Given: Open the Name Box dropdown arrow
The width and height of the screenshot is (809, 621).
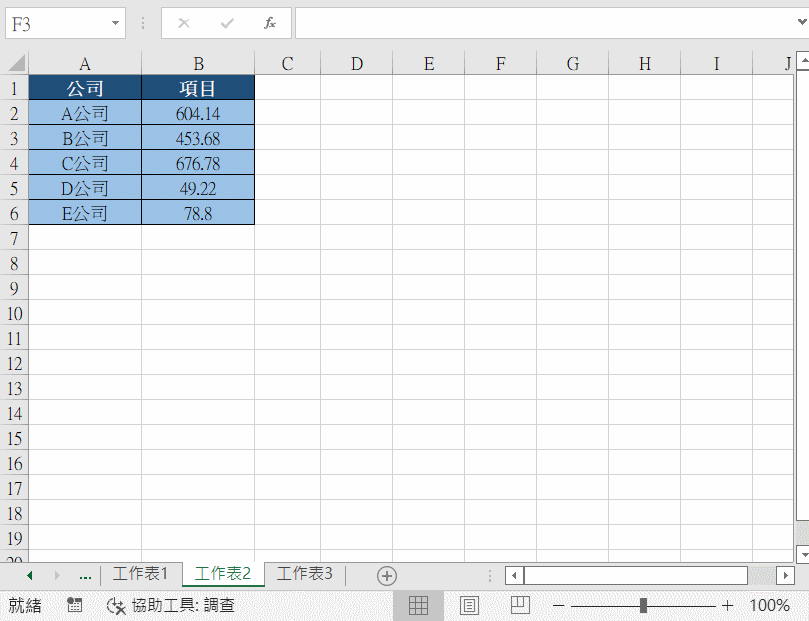Looking at the screenshot, I should 115,23.
